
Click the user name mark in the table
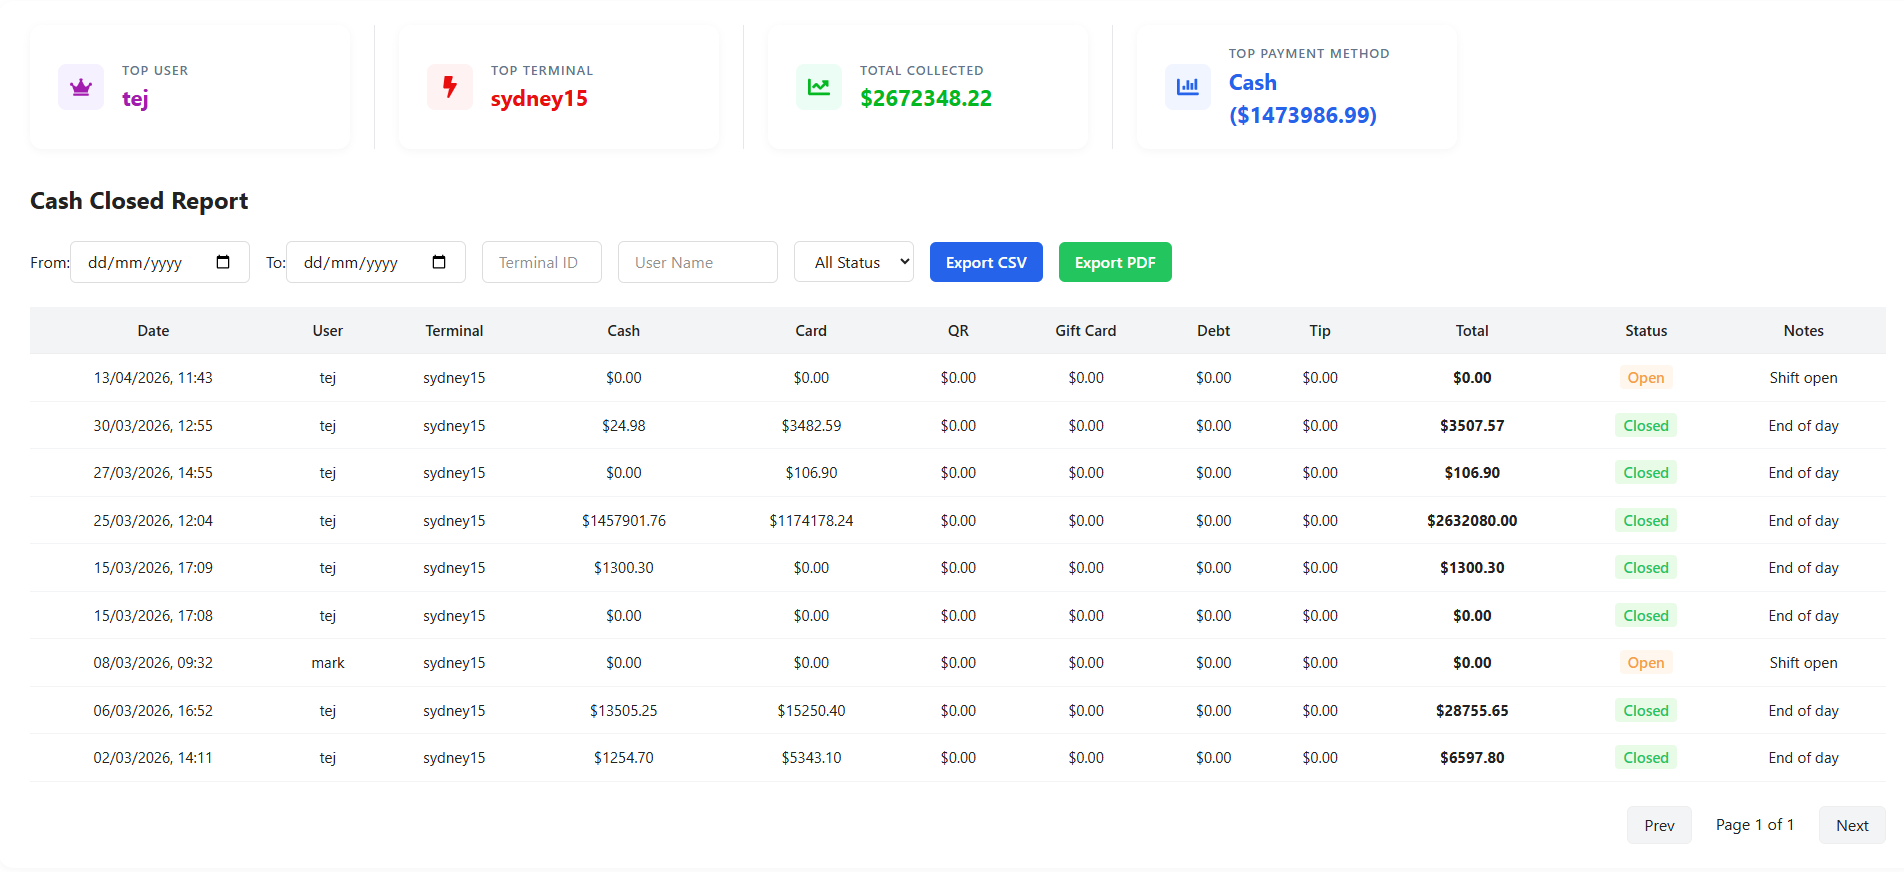pyautogui.click(x=328, y=663)
